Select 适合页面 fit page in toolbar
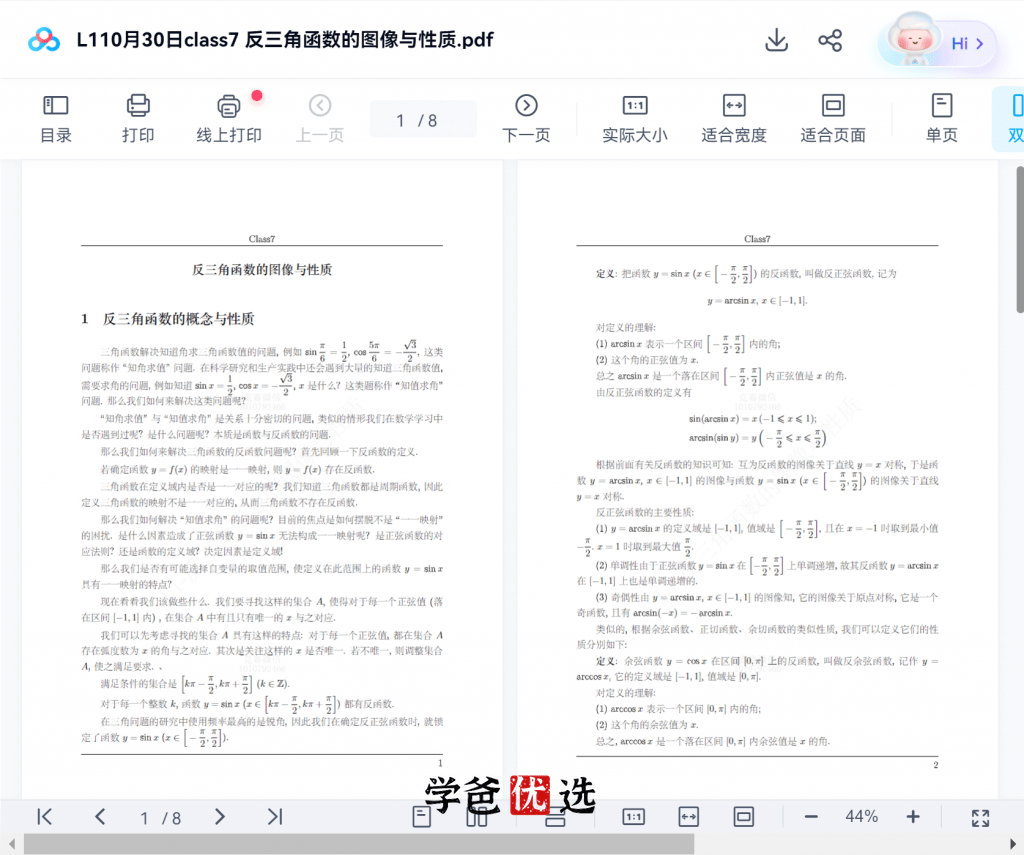Image resolution: width=1024 pixels, height=855 pixels. tap(833, 119)
